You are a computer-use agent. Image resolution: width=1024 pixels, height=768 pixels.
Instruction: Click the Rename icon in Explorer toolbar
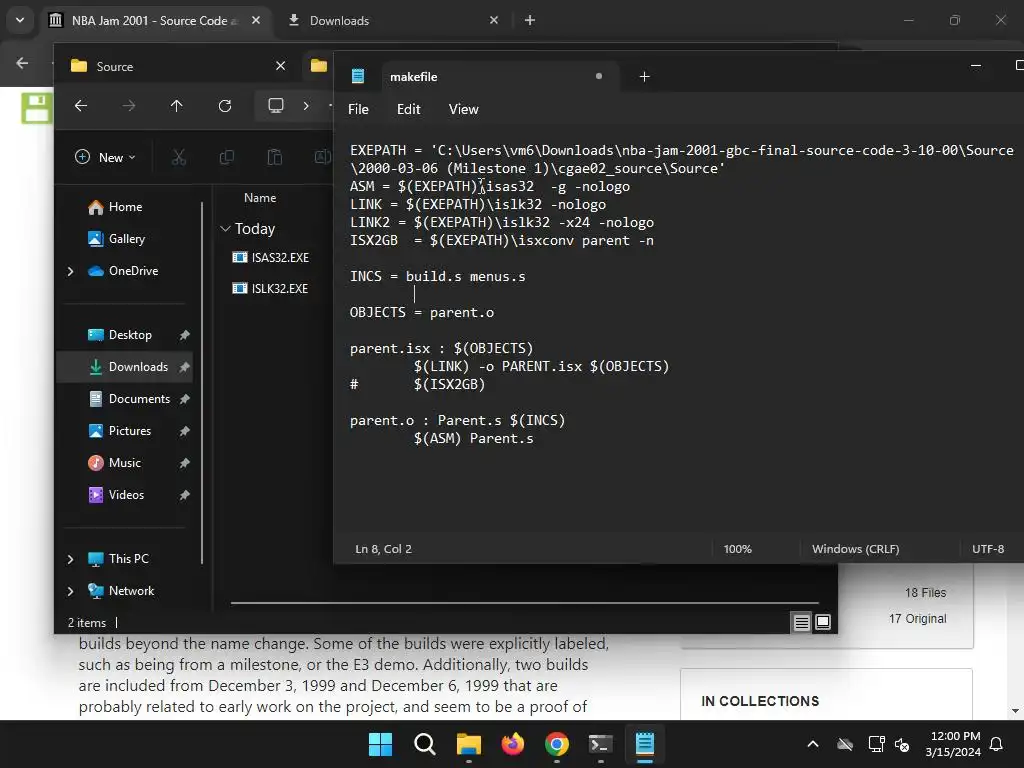tap(323, 157)
